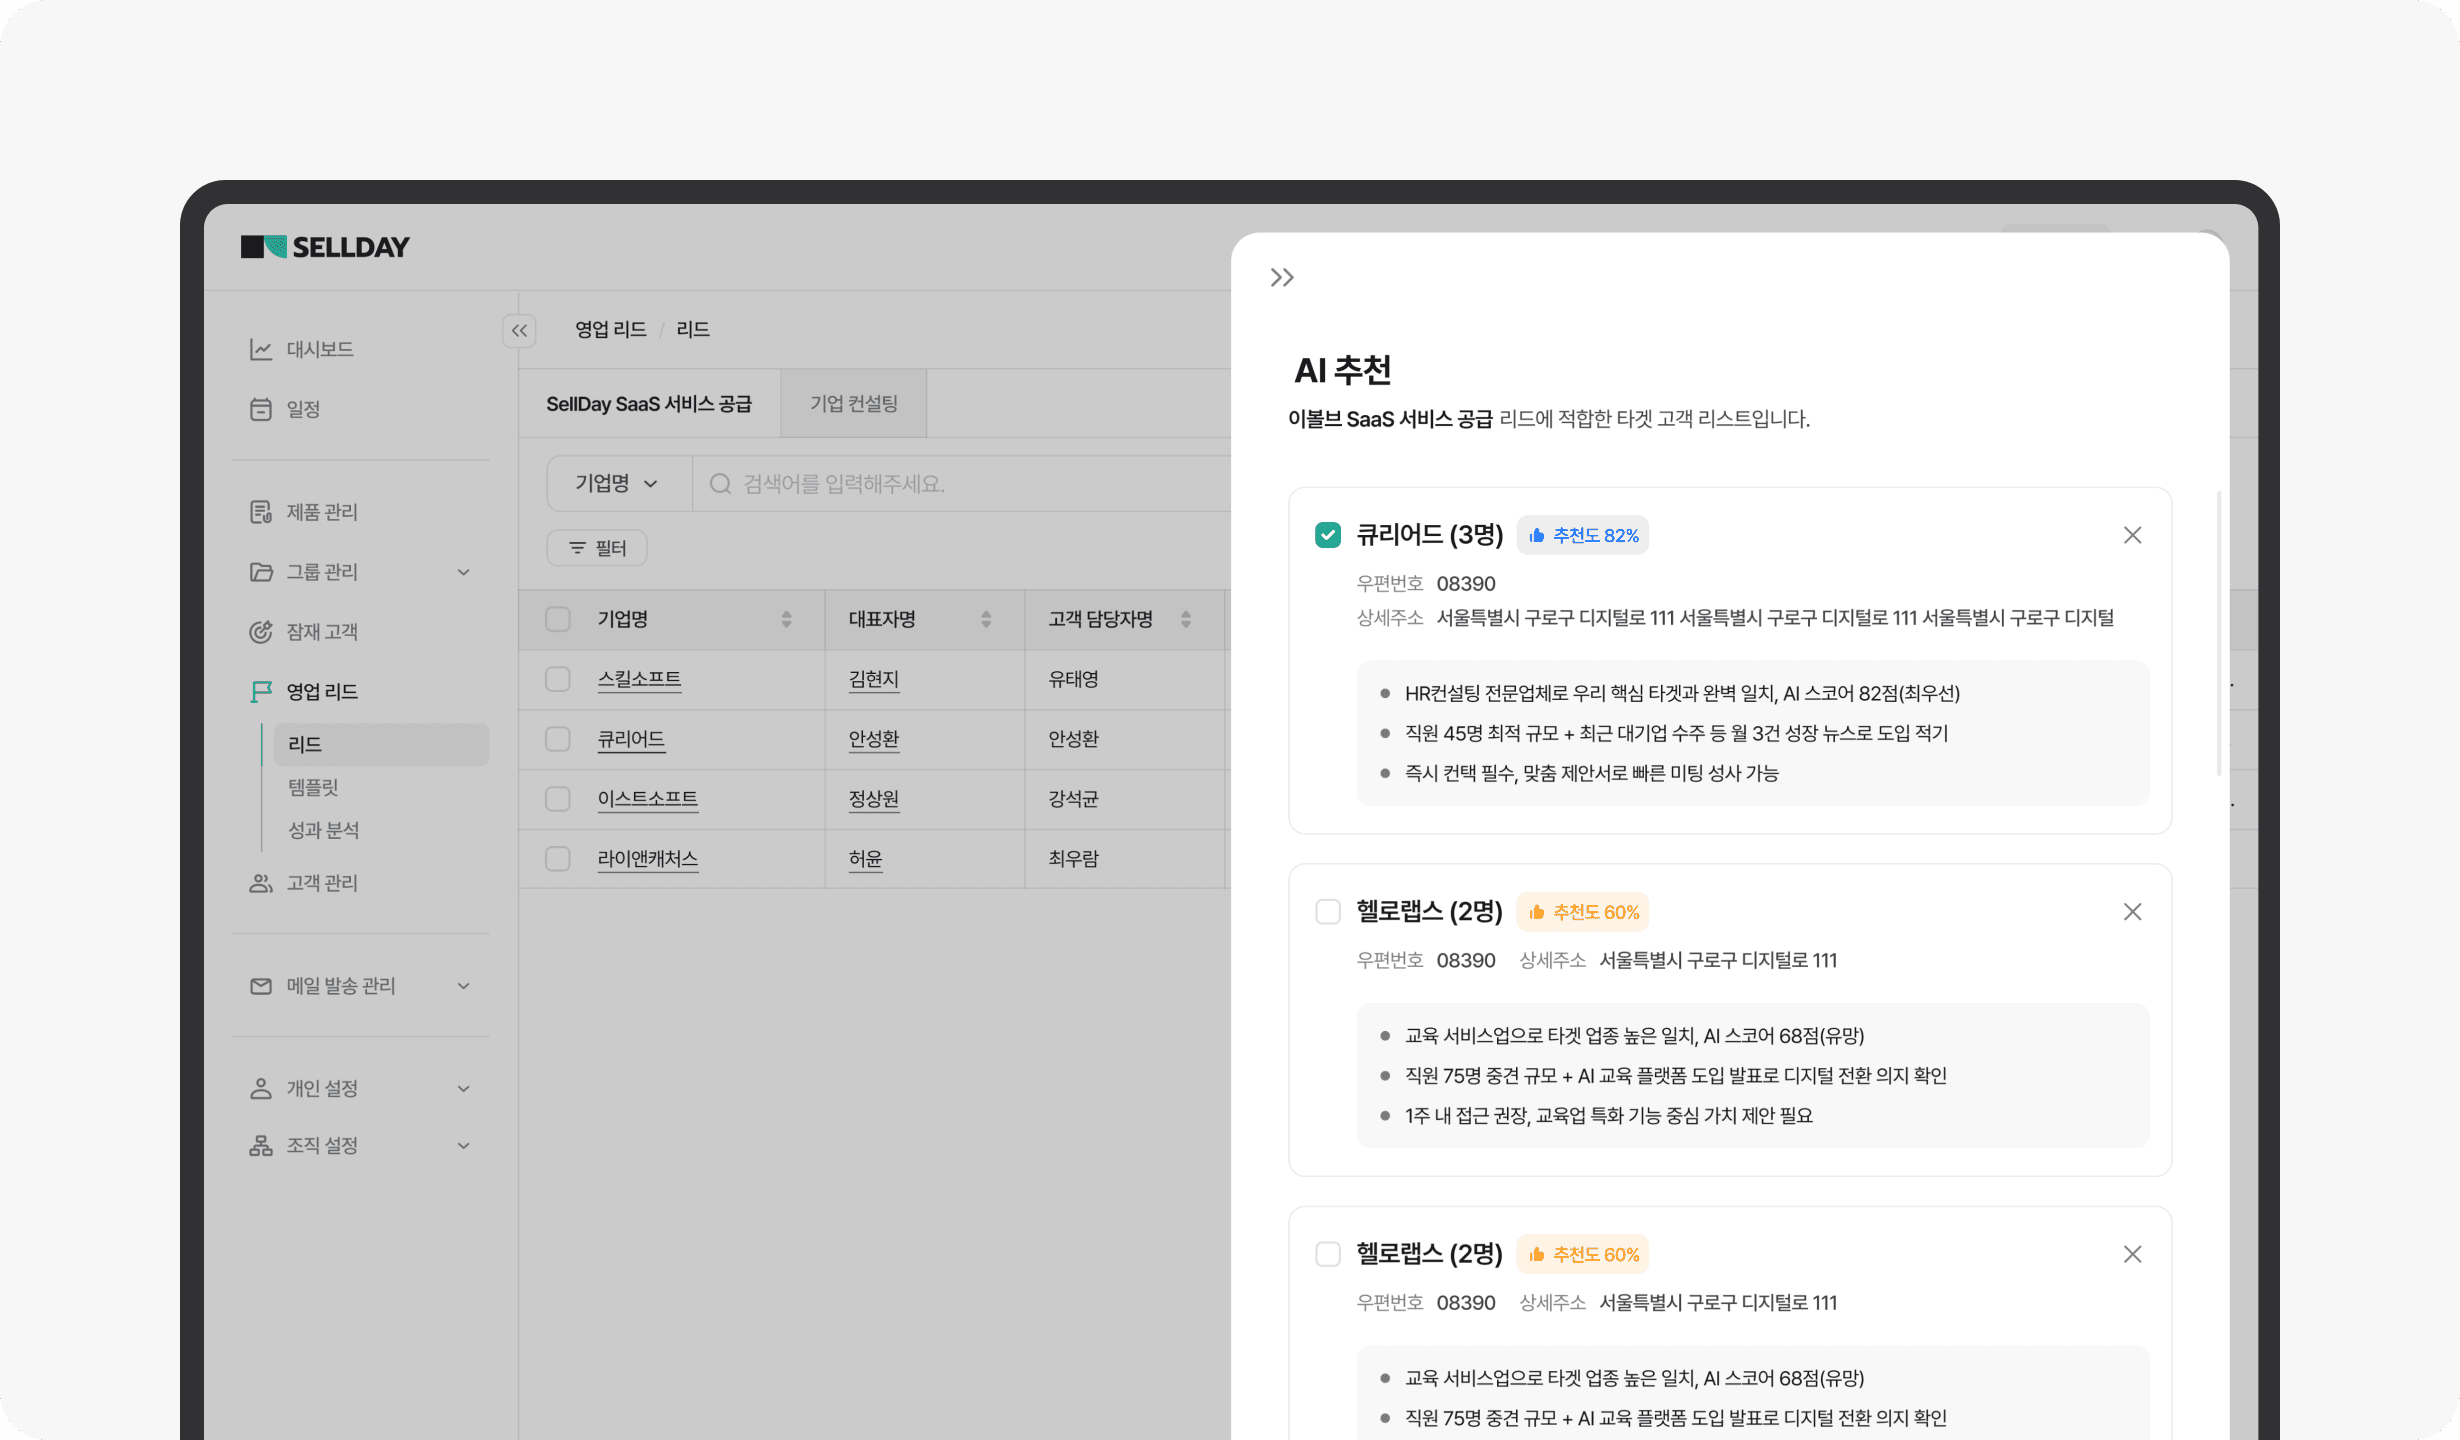Check the 이스트소프트 row checkbox
The image size is (2460, 1440).
click(558, 799)
